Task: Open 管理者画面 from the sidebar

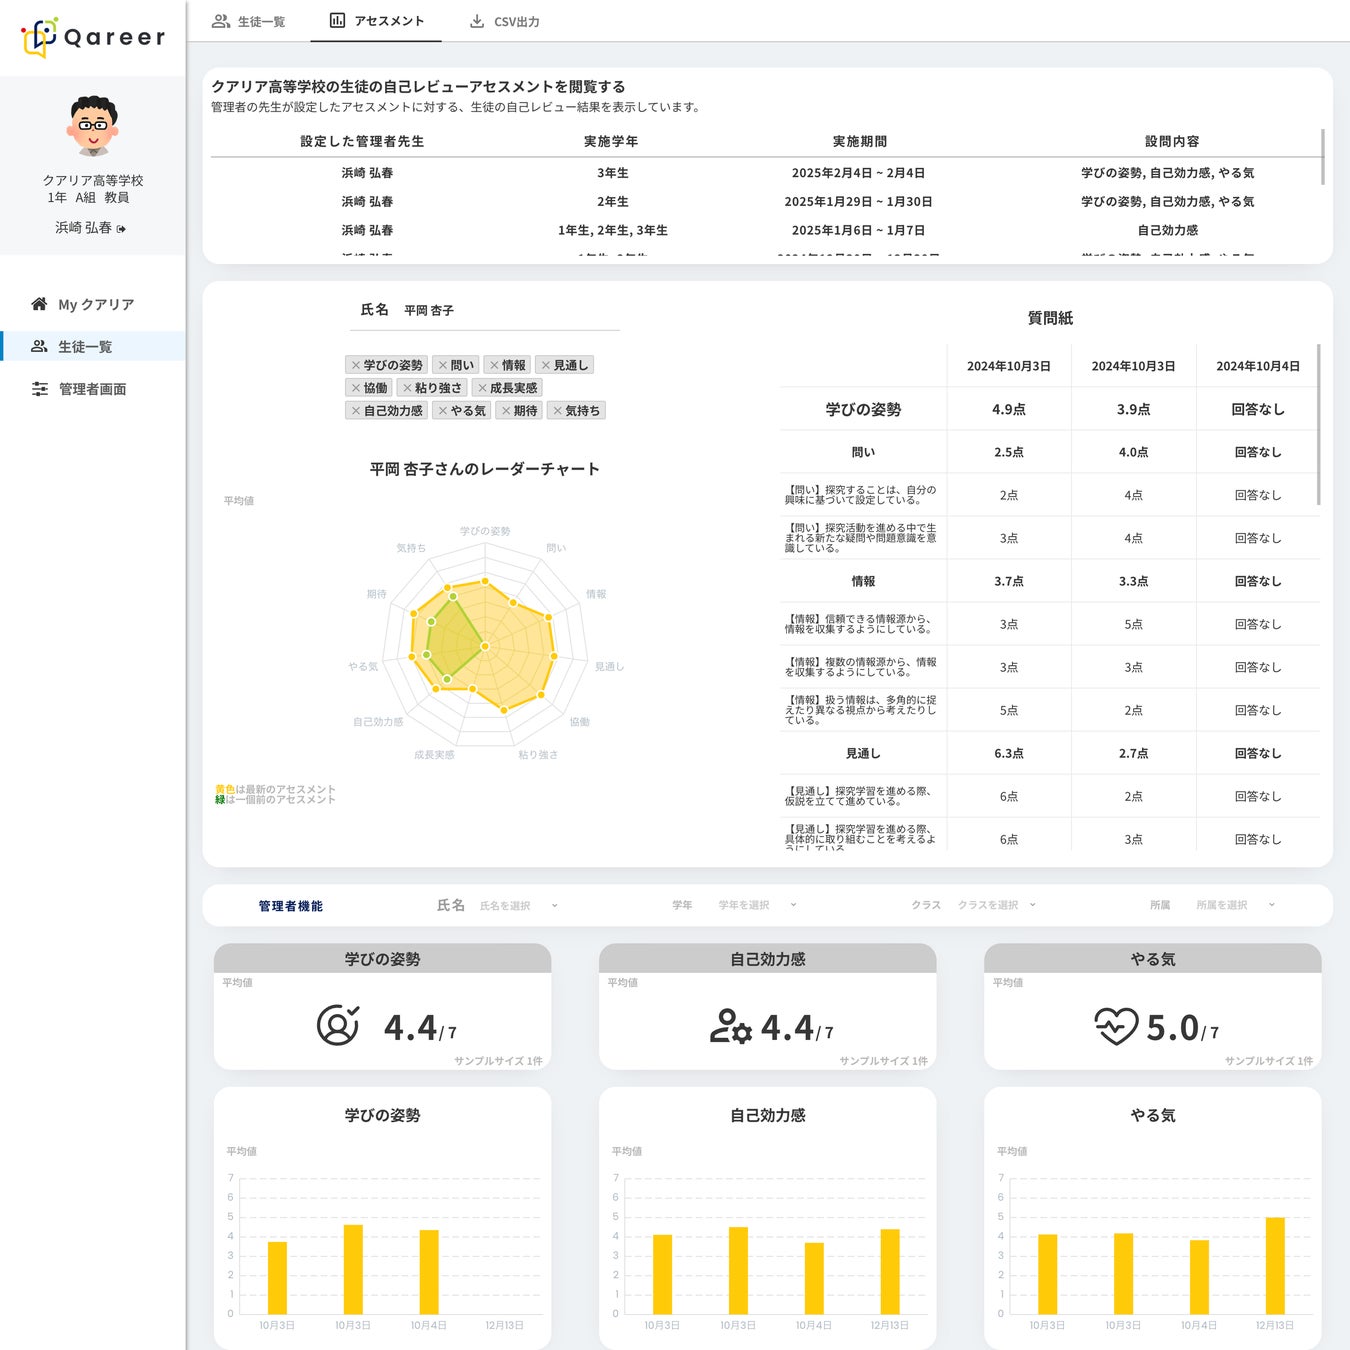Action: click(92, 389)
